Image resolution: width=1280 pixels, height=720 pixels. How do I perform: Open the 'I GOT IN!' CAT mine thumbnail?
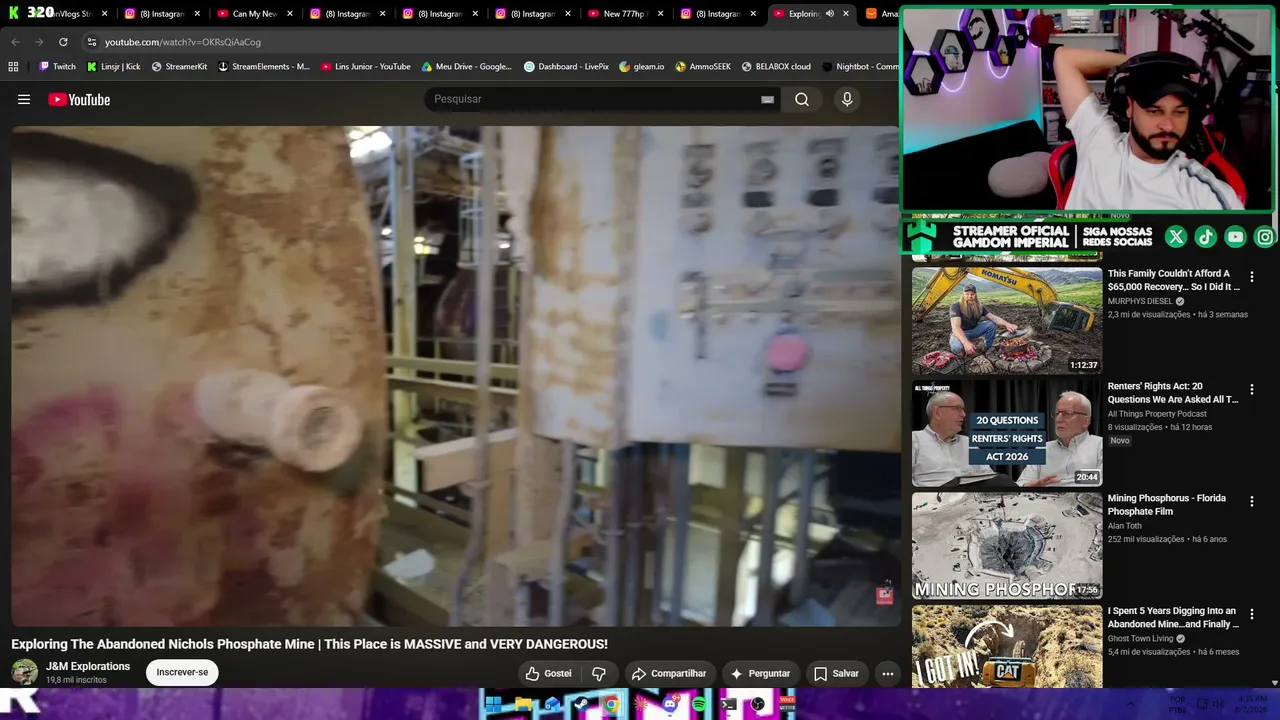pyautogui.click(x=1007, y=646)
